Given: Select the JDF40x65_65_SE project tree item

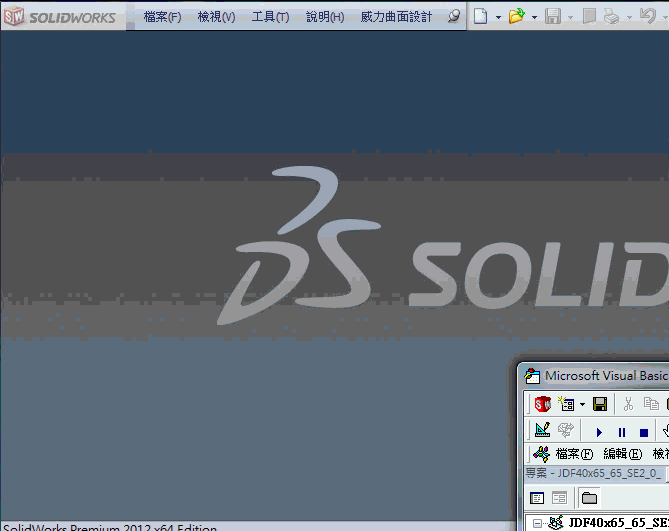Looking at the screenshot, I should [618, 523].
